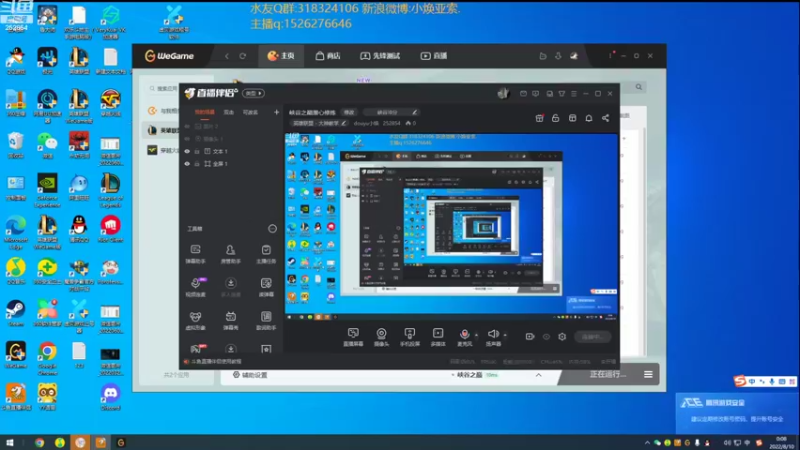The height and width of the screenshot is (450, 800).
Task: Open the mode switch pill beside logo
Action: click(254, 93)
